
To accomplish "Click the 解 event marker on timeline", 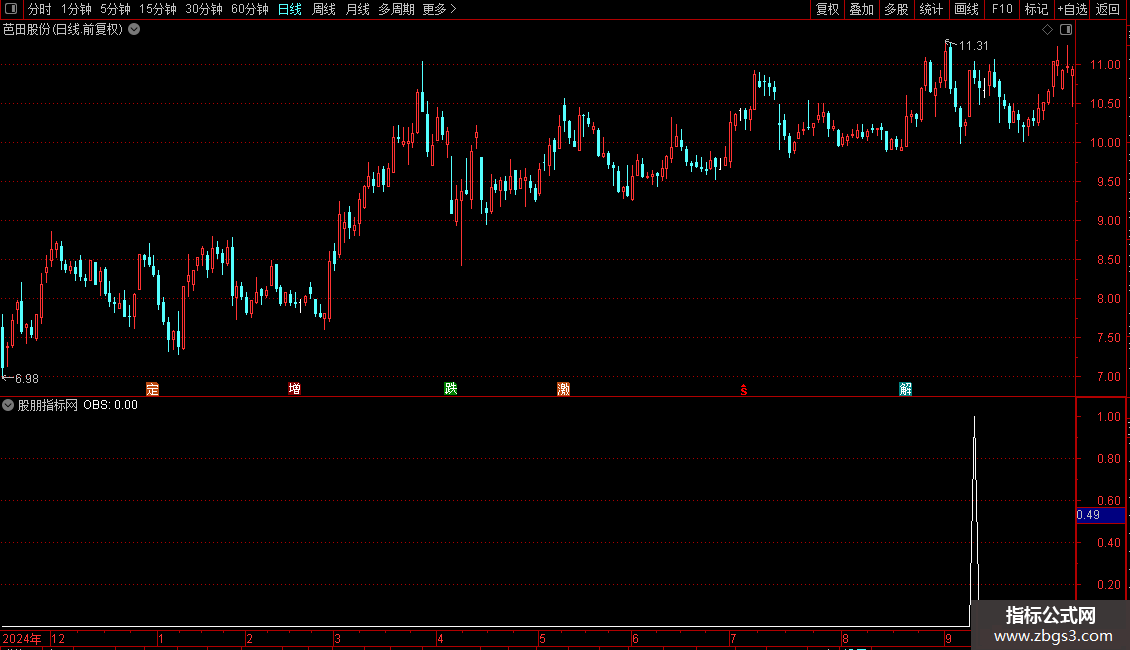I will (x=906, y=389).
